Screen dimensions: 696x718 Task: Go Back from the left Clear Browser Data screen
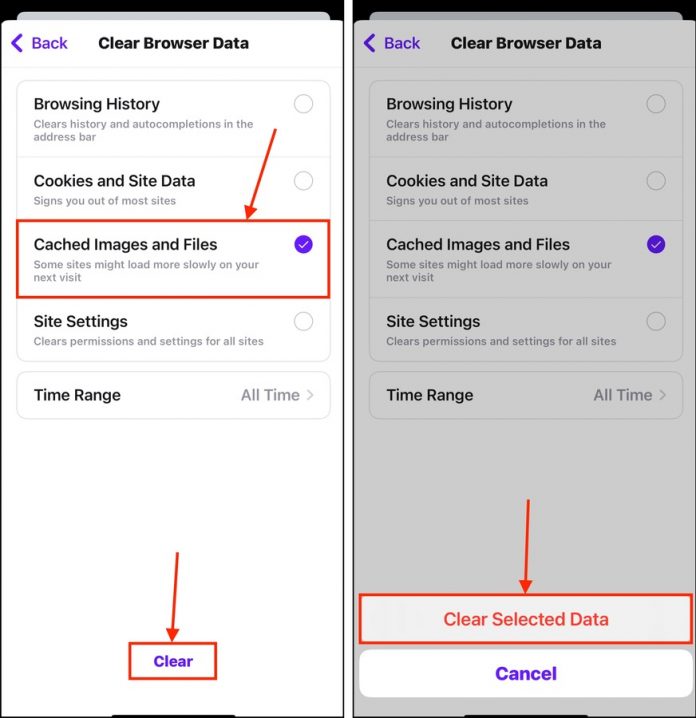point(39,43)
